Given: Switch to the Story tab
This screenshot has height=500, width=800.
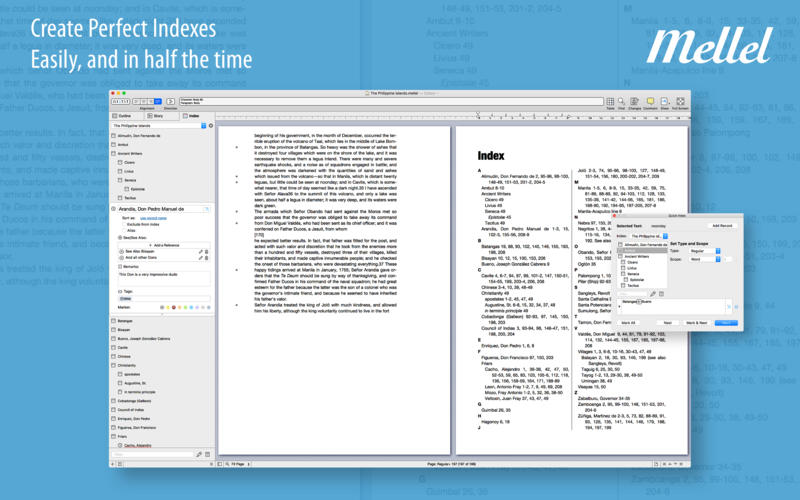Looking at the screenshot, I should pos(158,115).
